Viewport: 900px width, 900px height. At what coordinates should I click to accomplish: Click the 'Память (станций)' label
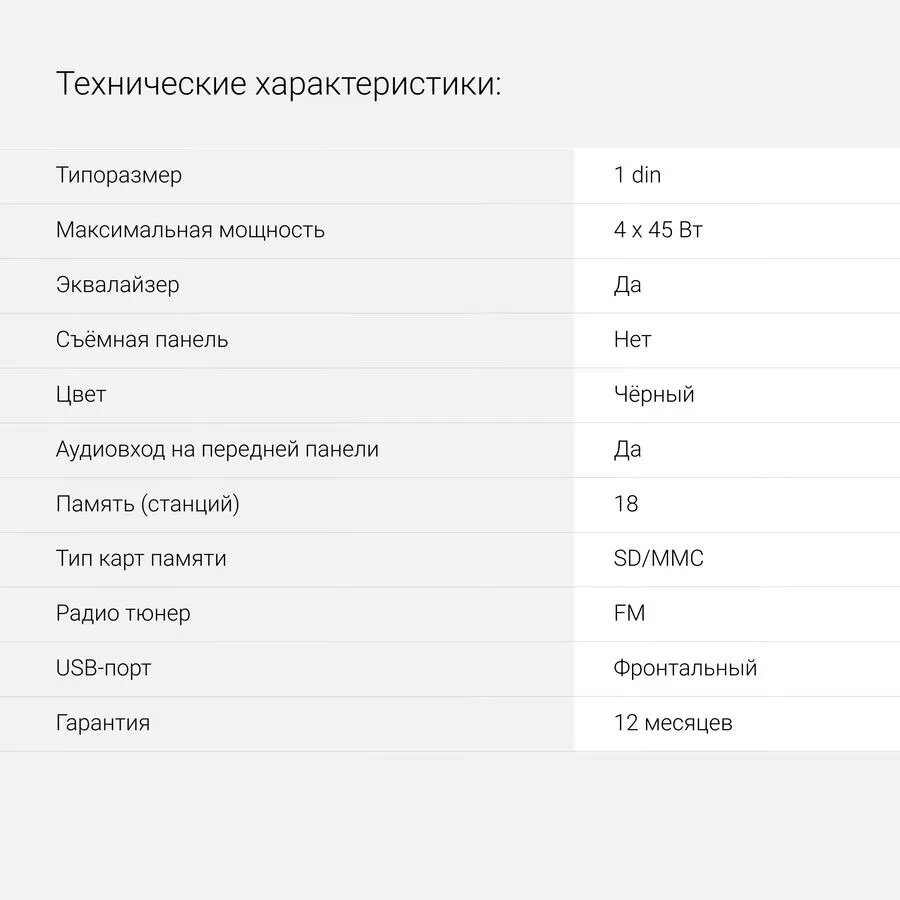[x=148, y=504]
